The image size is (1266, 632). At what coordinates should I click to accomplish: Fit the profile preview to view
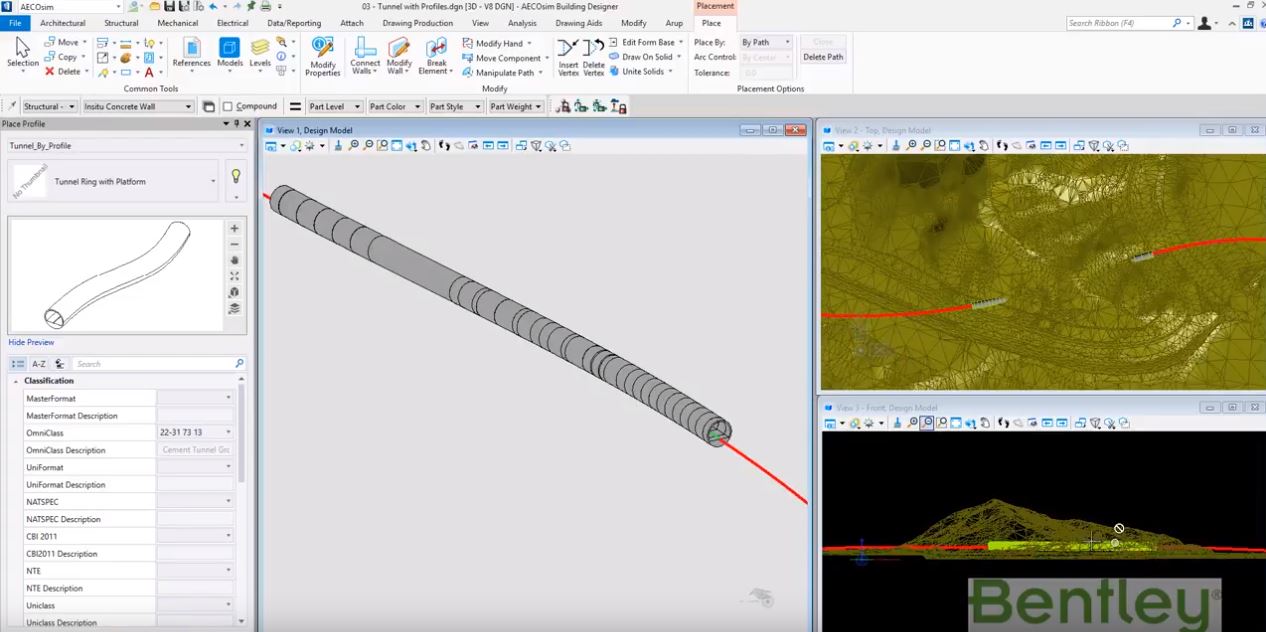point(234,276)
